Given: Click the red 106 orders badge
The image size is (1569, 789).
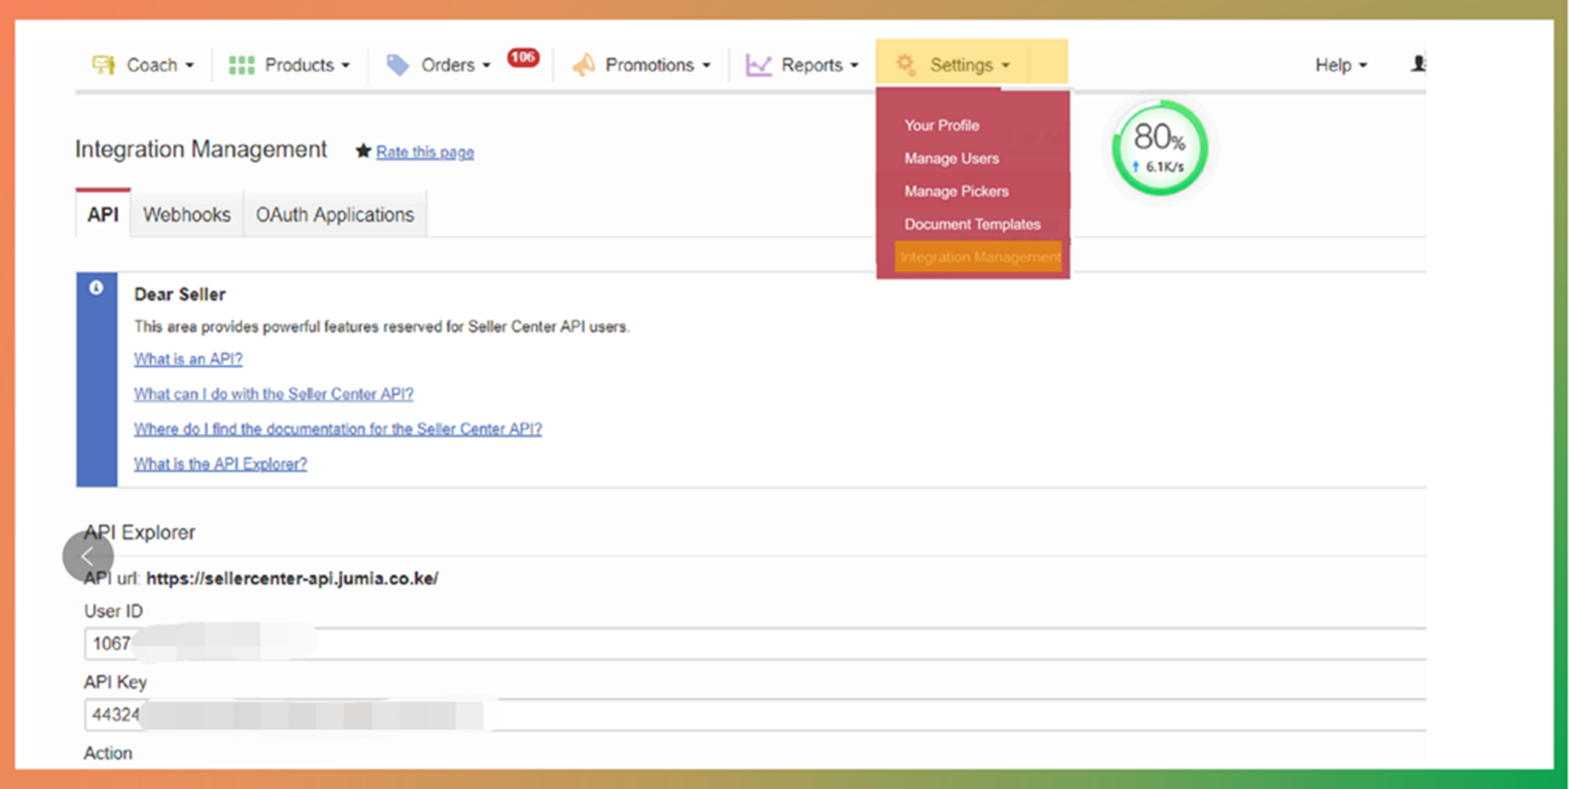Looking at the screenshot, I should click(523, 57).
